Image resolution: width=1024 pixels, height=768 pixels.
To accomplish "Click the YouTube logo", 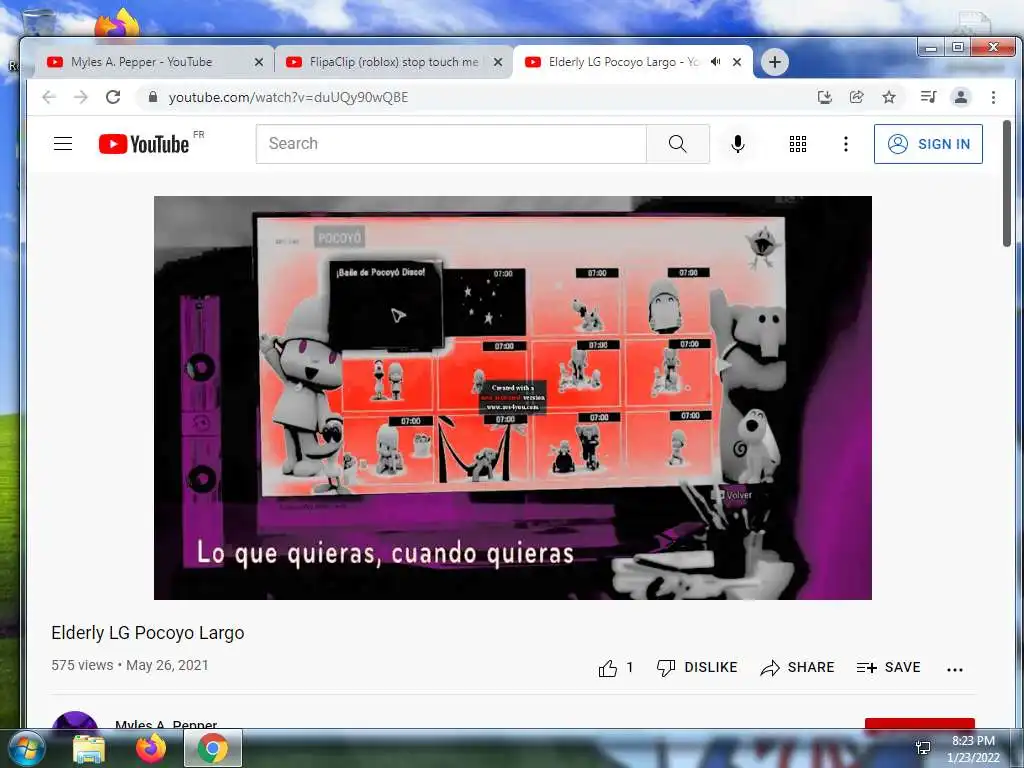I will pos(144,144).
